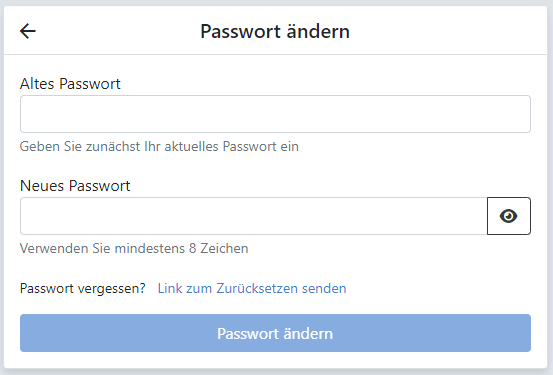Click the Neues Passwort label
Screen dimensions: 553x375
coord(75,186)
